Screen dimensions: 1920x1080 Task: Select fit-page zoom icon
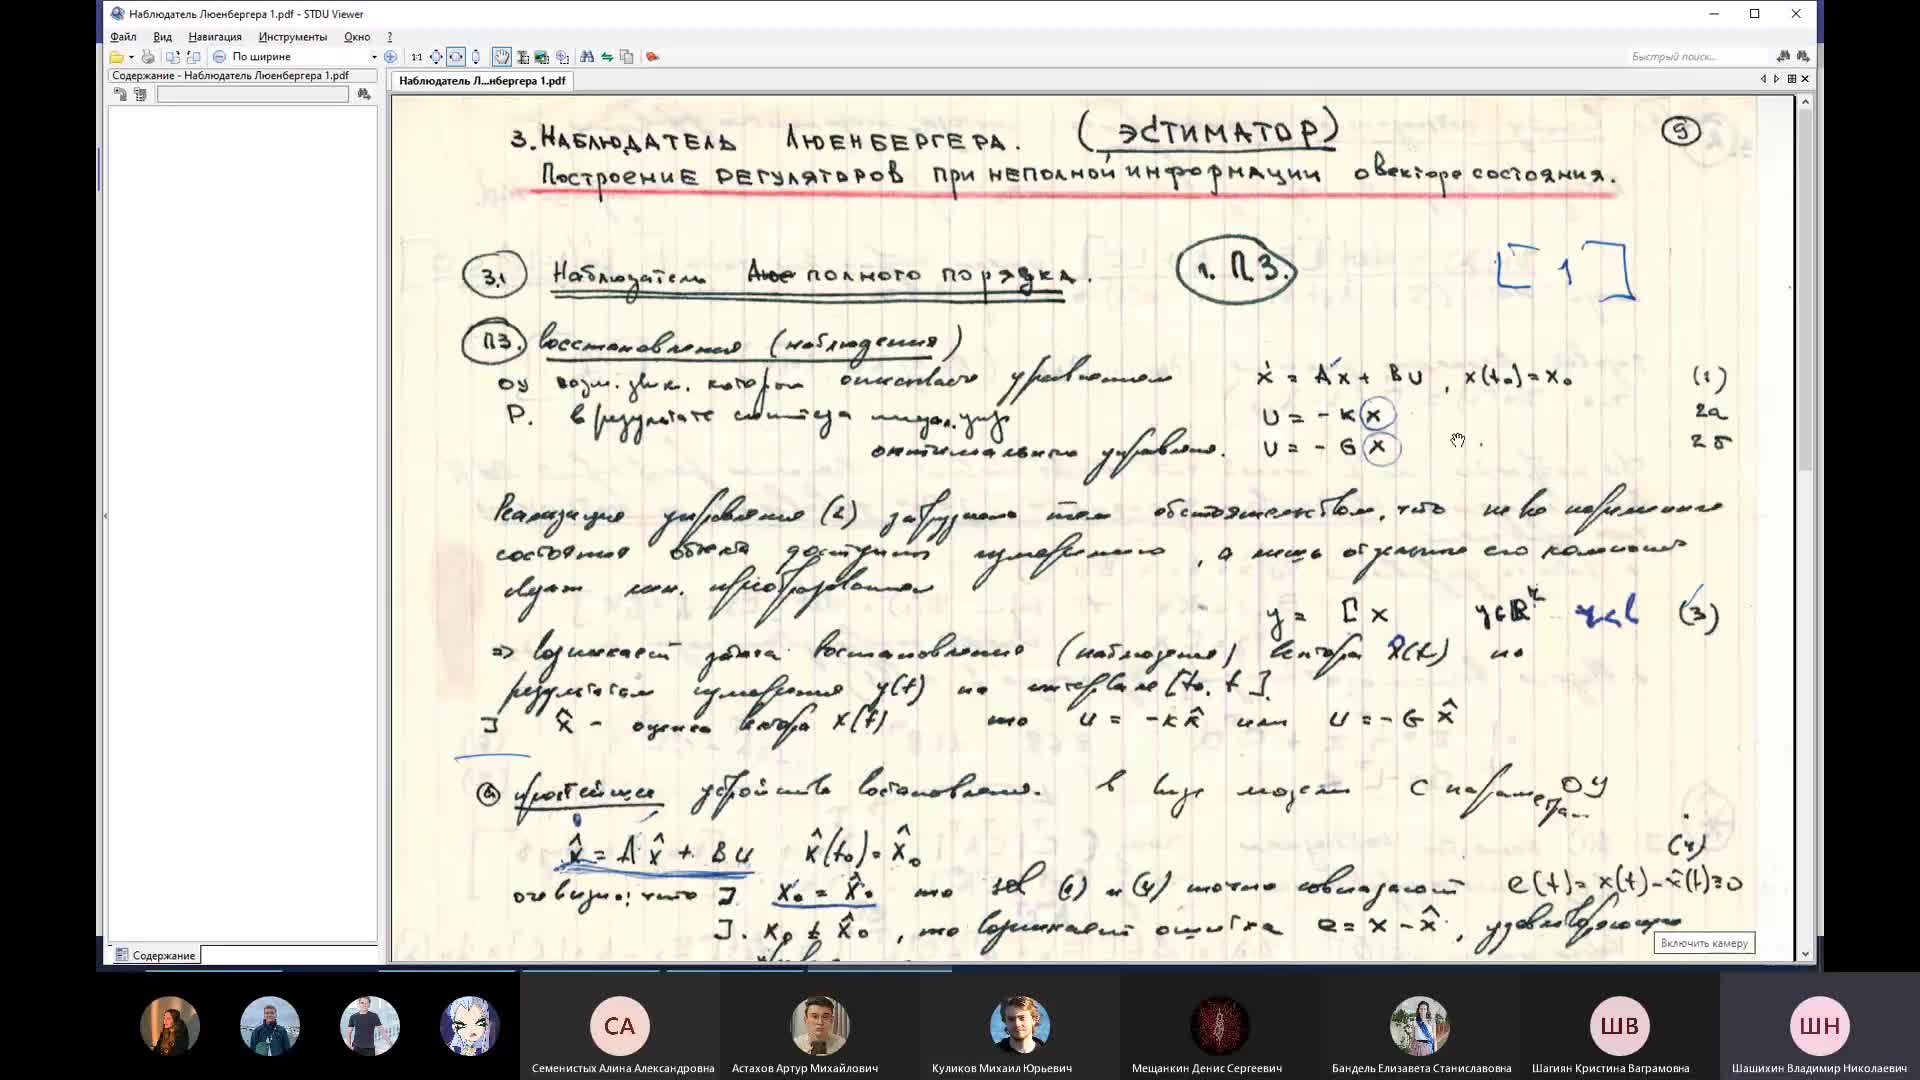coord(436,57)
